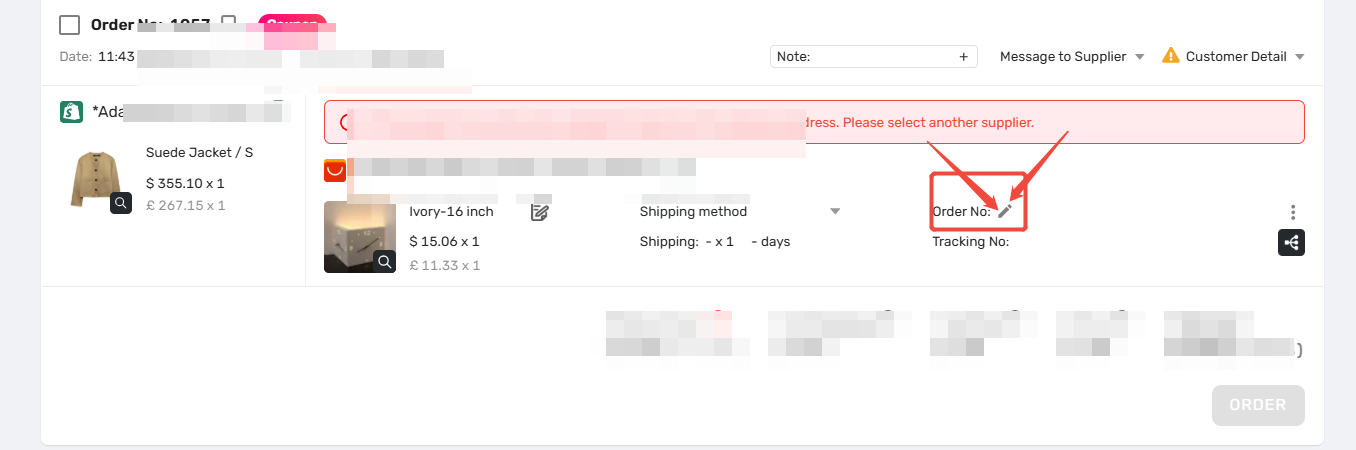Click the pencil icon beside Order No
This screenshot has width=1356, height=450.
[1005, 211]
